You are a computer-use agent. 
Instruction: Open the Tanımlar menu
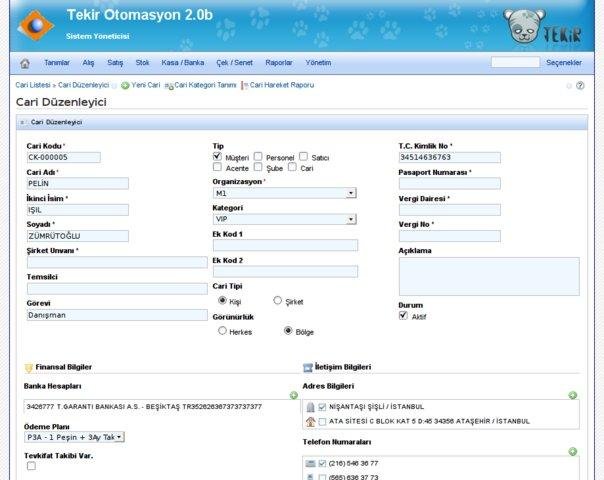(57, 63)
